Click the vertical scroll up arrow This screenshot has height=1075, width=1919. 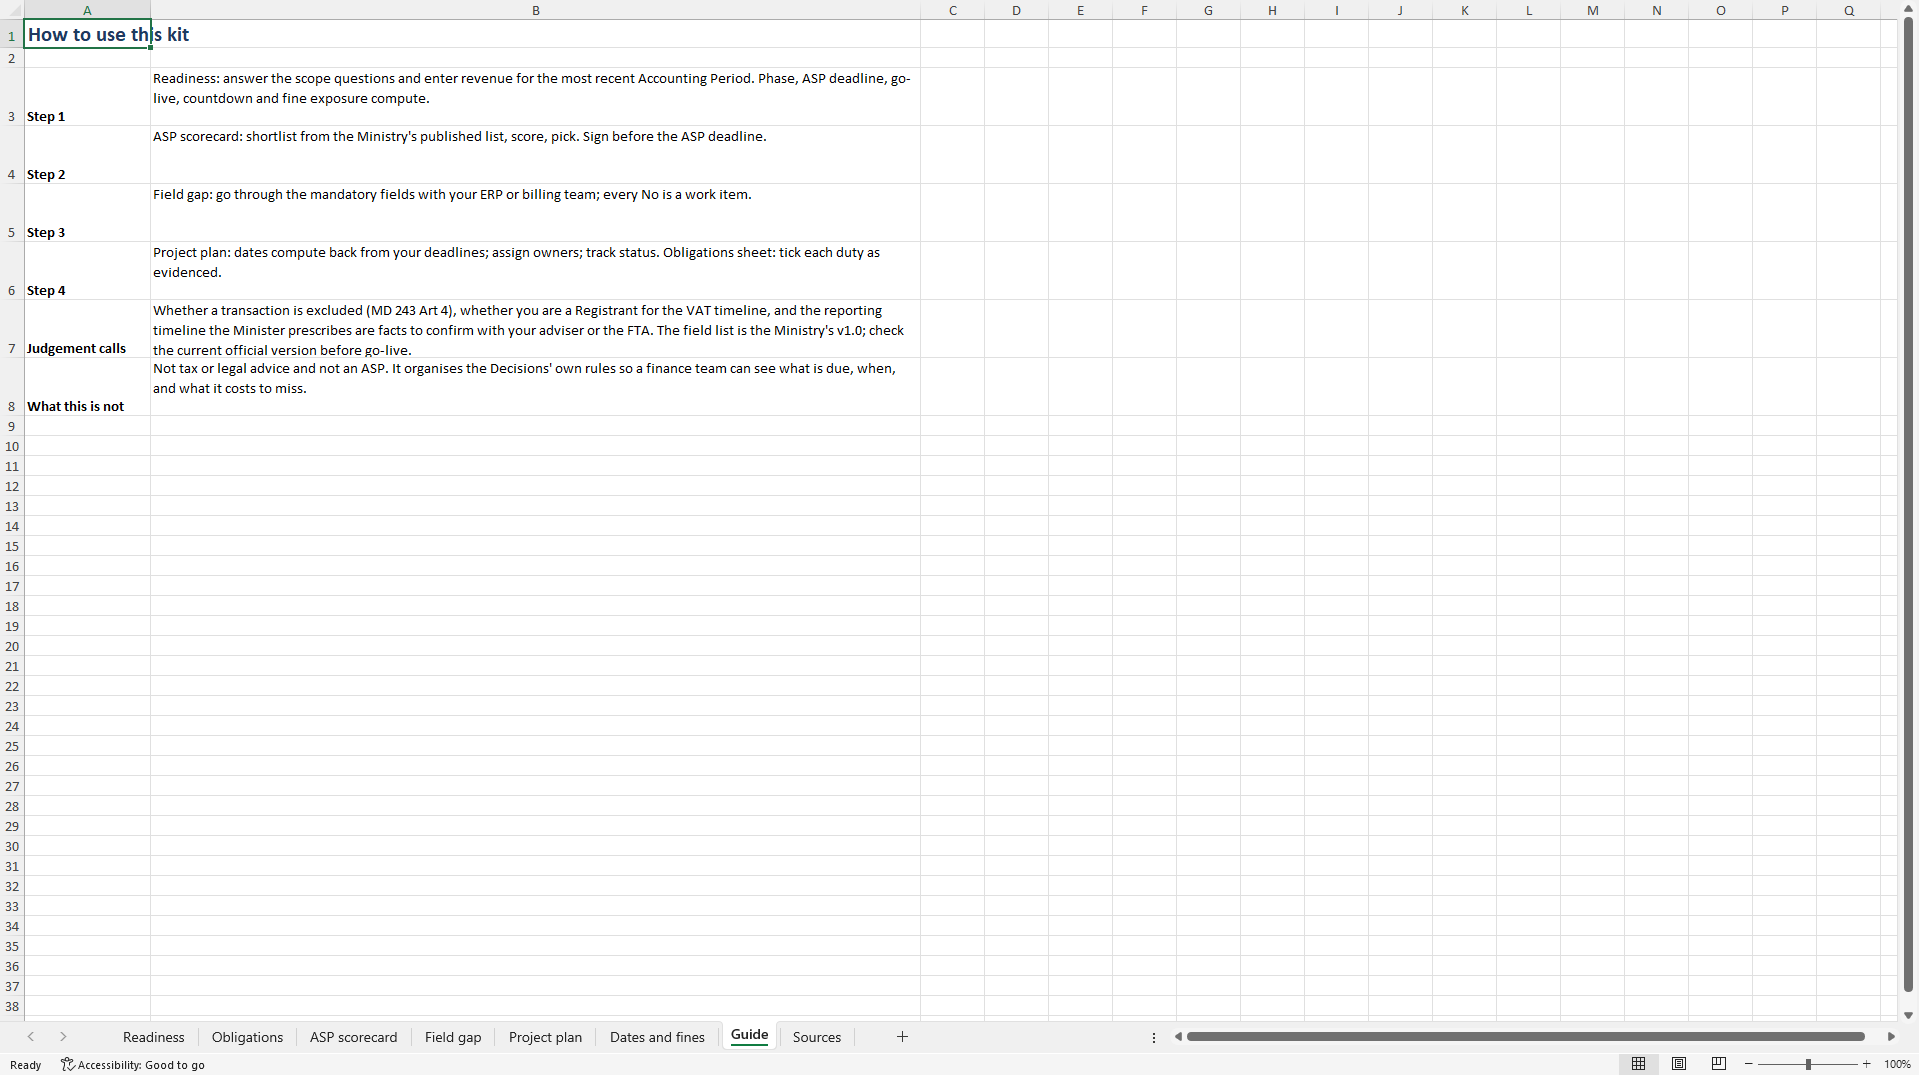pyautogui.click(x=1908, y=8)
